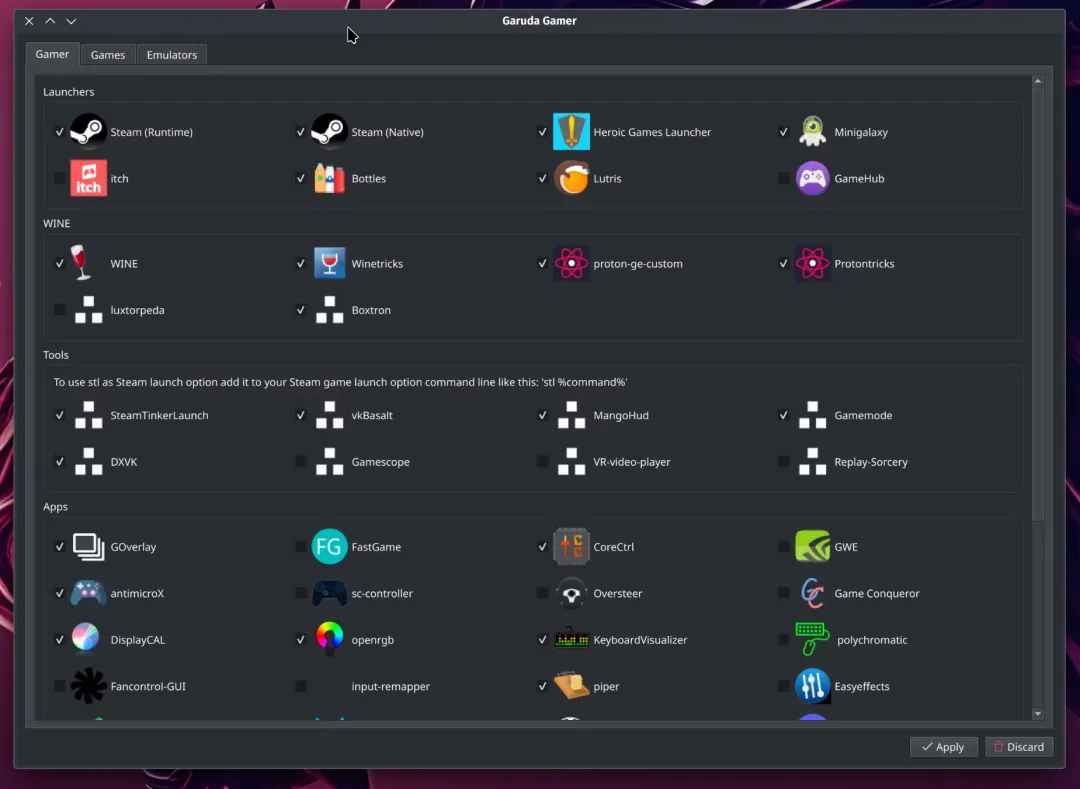Viewport: 1080px width, 789px height.
Task: Click the Boxtron blocks icon
Action: [329, 310]
